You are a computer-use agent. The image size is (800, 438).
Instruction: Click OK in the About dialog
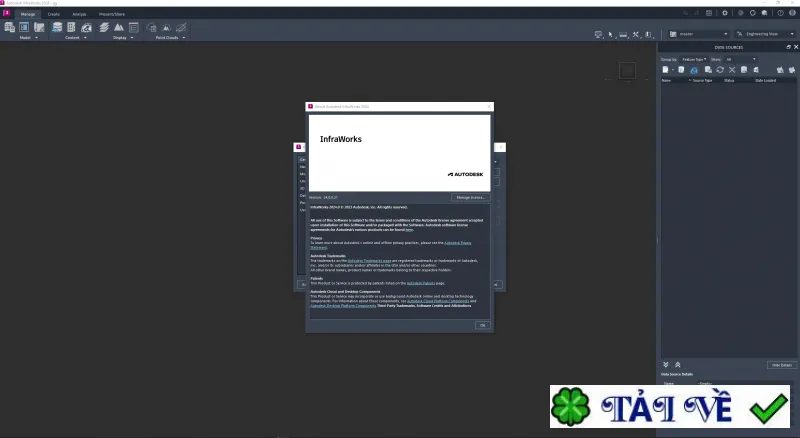pyautogui.click(x=482, y=325)
